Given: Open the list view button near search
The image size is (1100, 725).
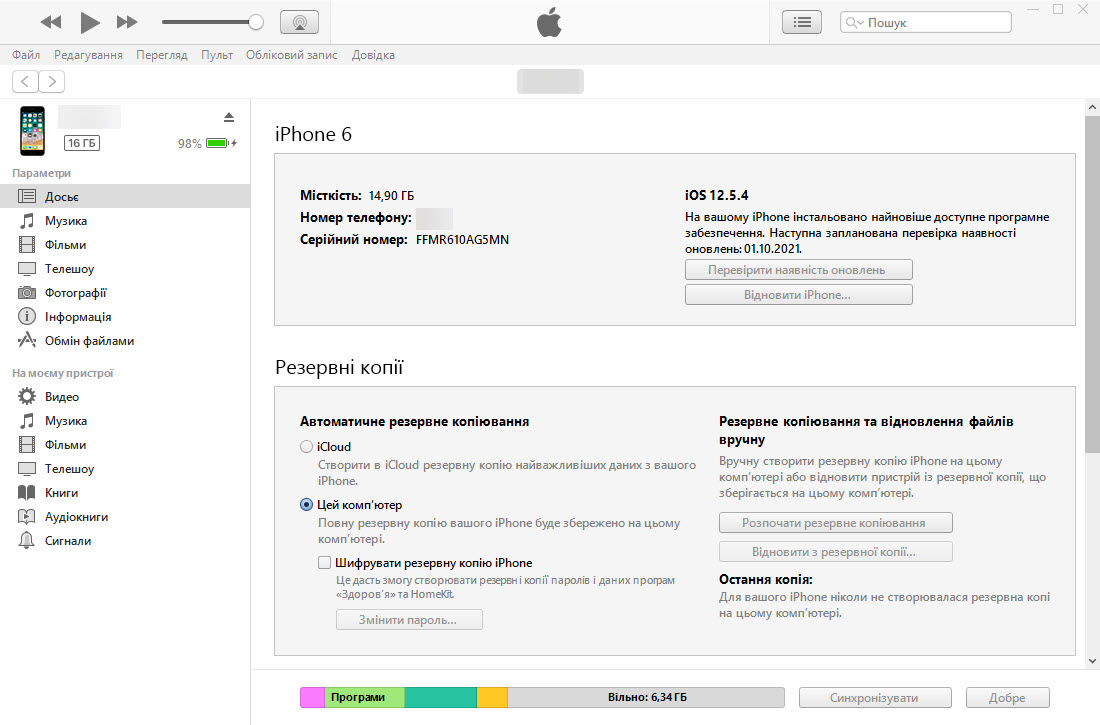Looking at the screenshot, I should (x=802, y=22).
